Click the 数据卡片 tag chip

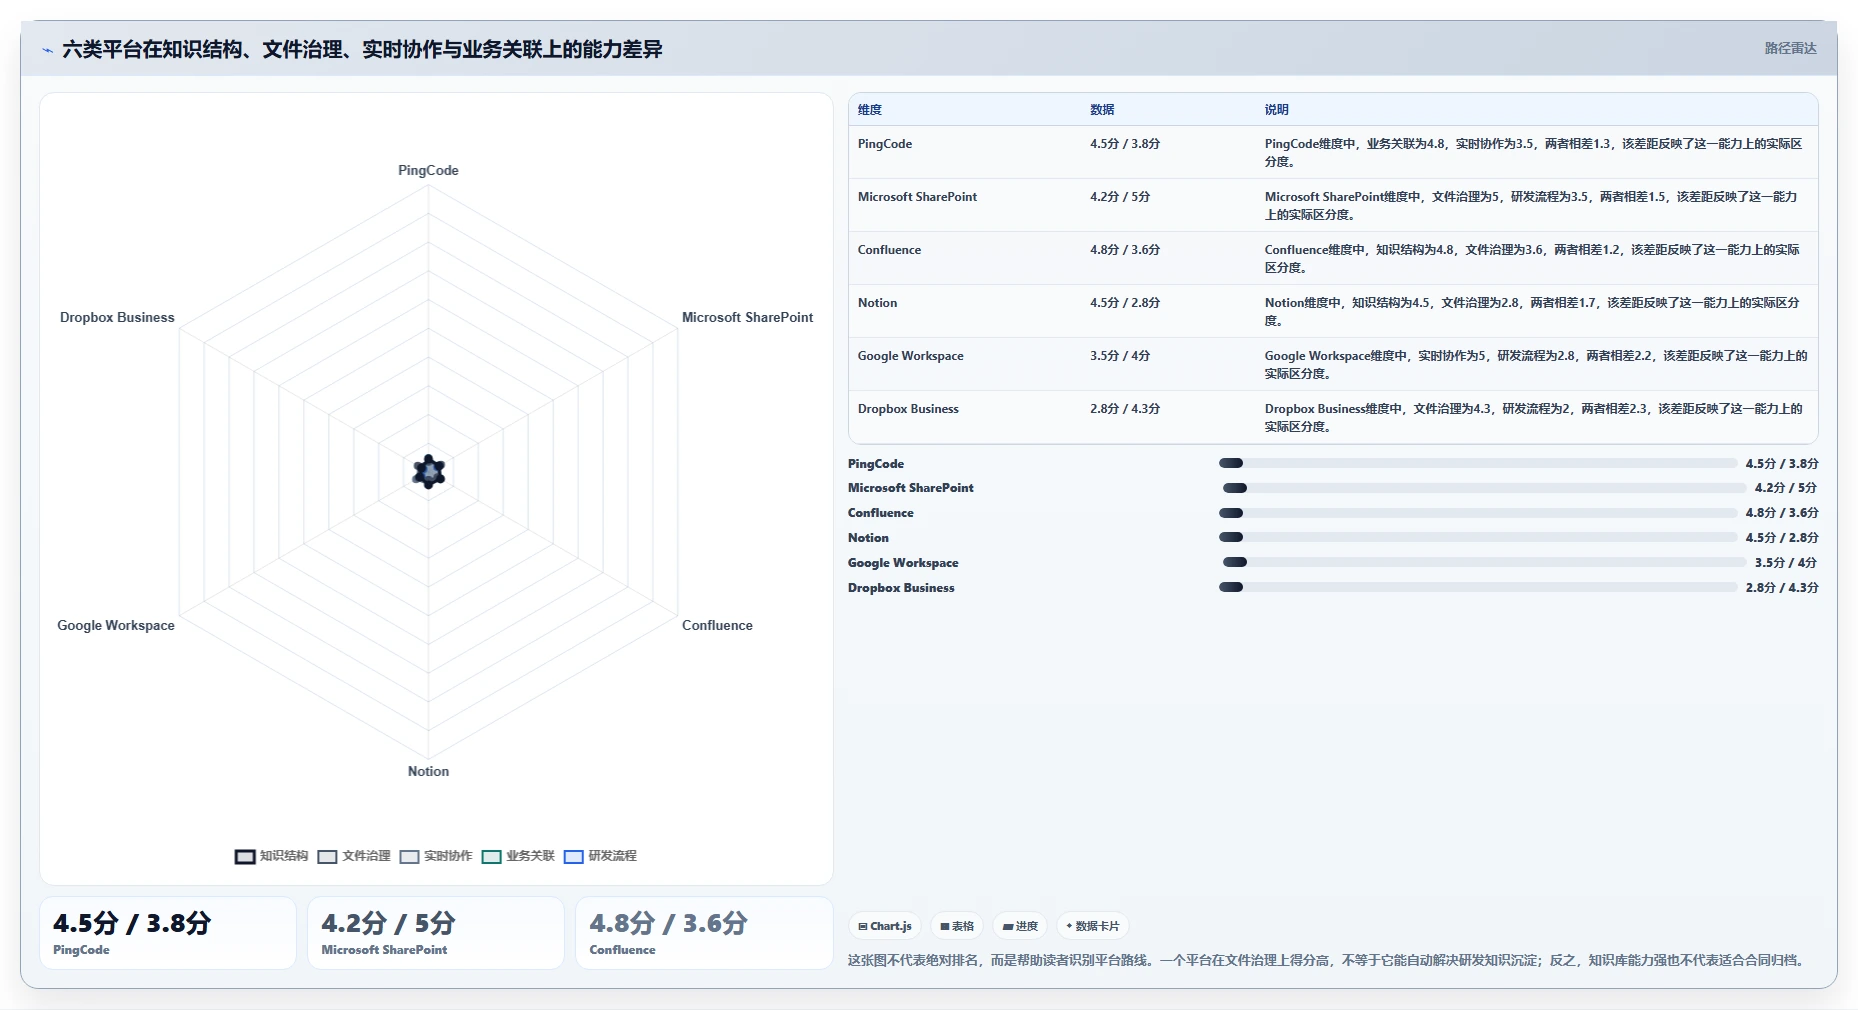pos(1093,926)
